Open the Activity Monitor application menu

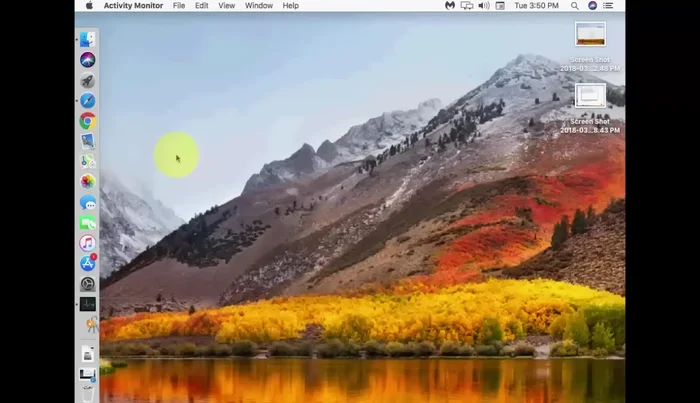(133, 6)
